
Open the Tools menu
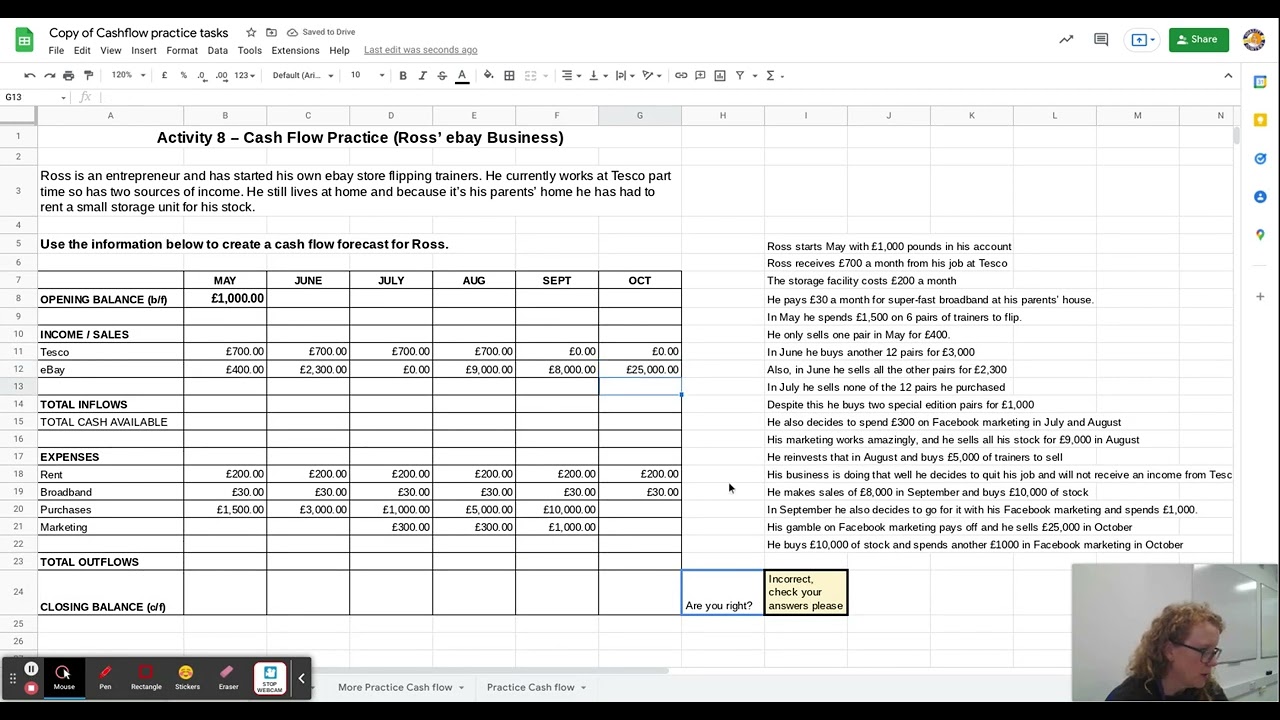(250, 50)
